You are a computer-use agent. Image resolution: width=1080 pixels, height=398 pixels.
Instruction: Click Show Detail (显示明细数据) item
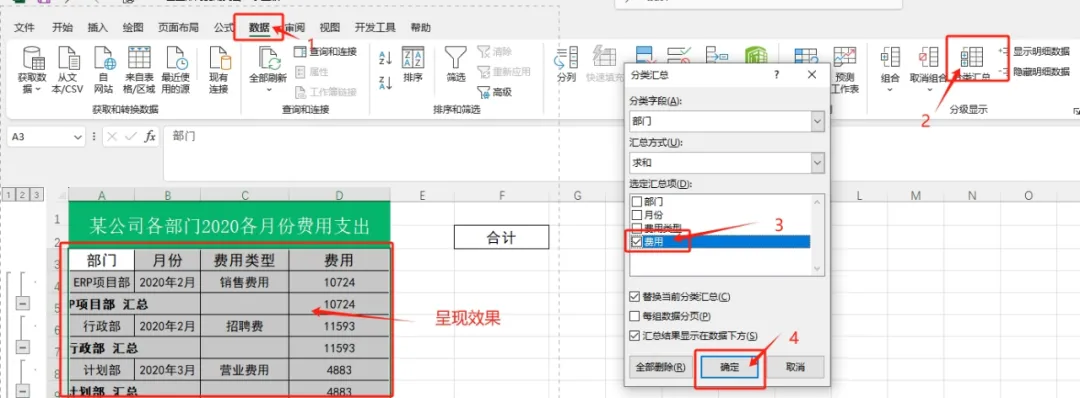click(1034, 52)
